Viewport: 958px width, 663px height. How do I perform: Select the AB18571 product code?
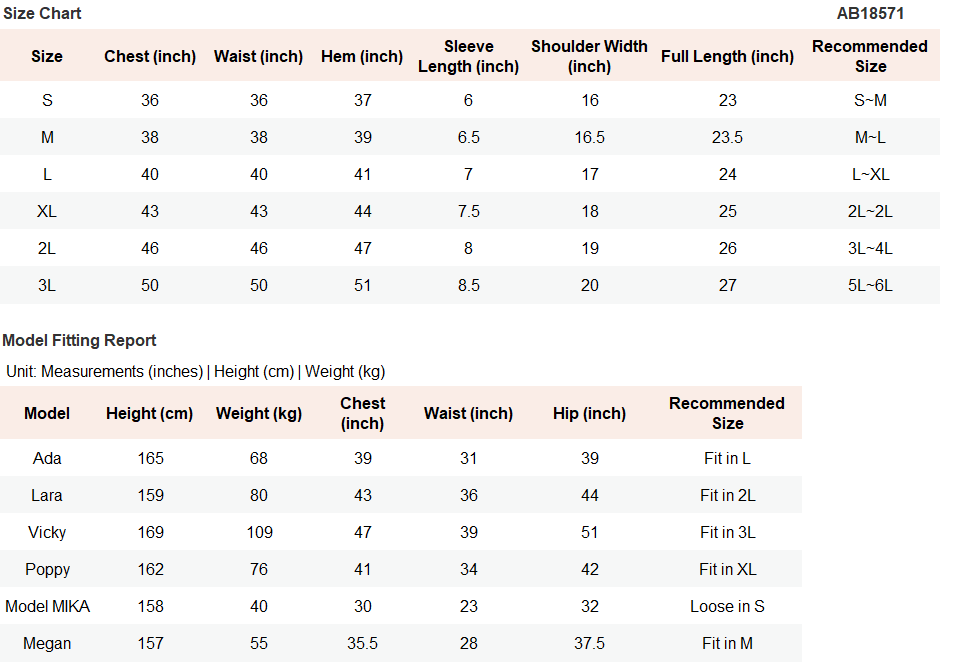[870, 13]
